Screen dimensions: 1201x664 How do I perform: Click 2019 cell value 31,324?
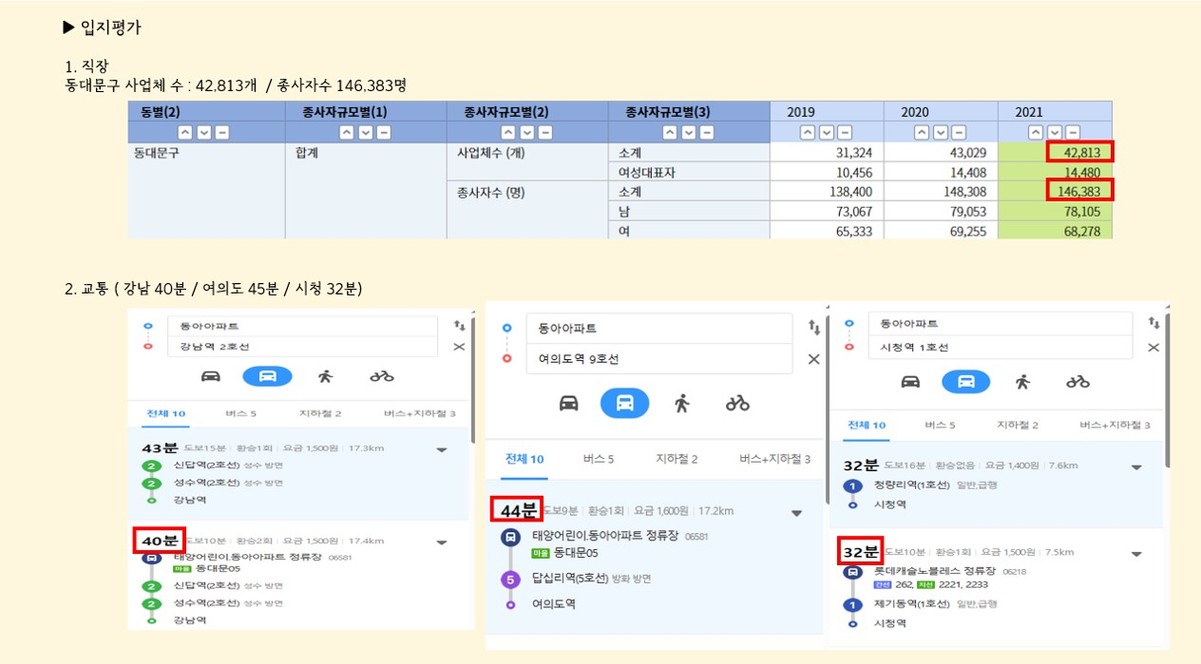pos(853,152)
